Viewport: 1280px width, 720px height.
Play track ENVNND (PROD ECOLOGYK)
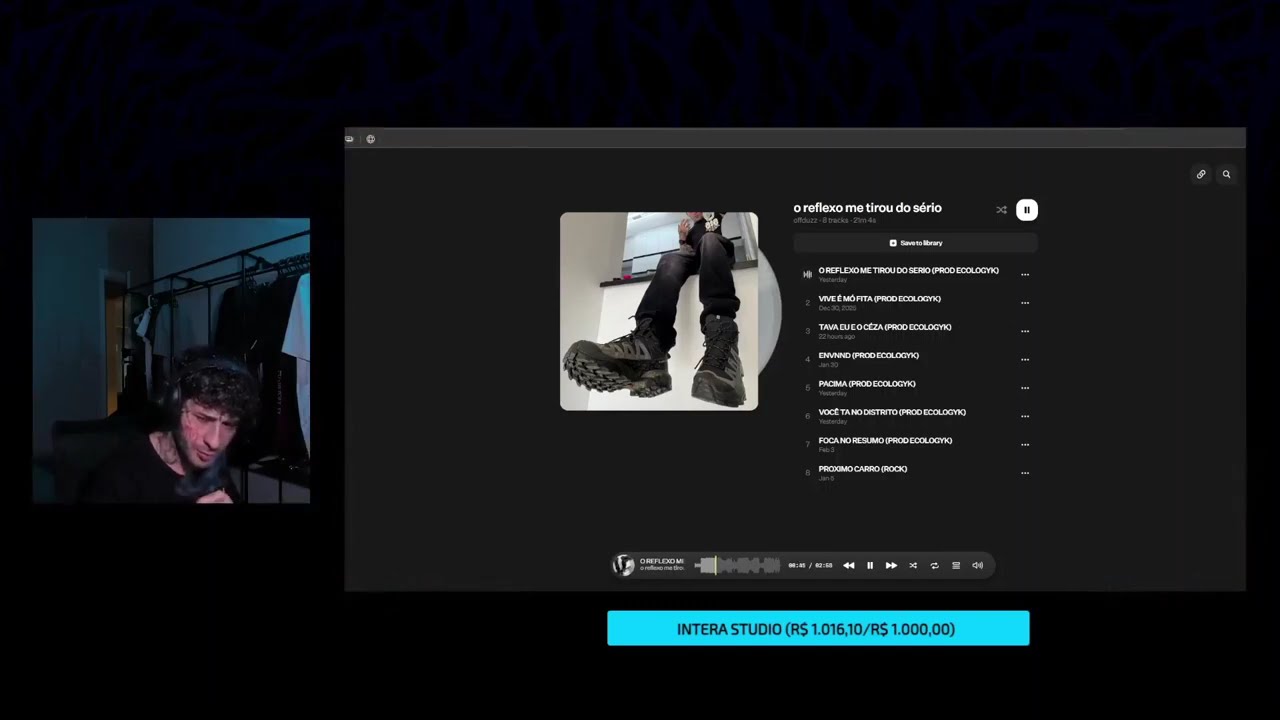(x=868, y=355)
